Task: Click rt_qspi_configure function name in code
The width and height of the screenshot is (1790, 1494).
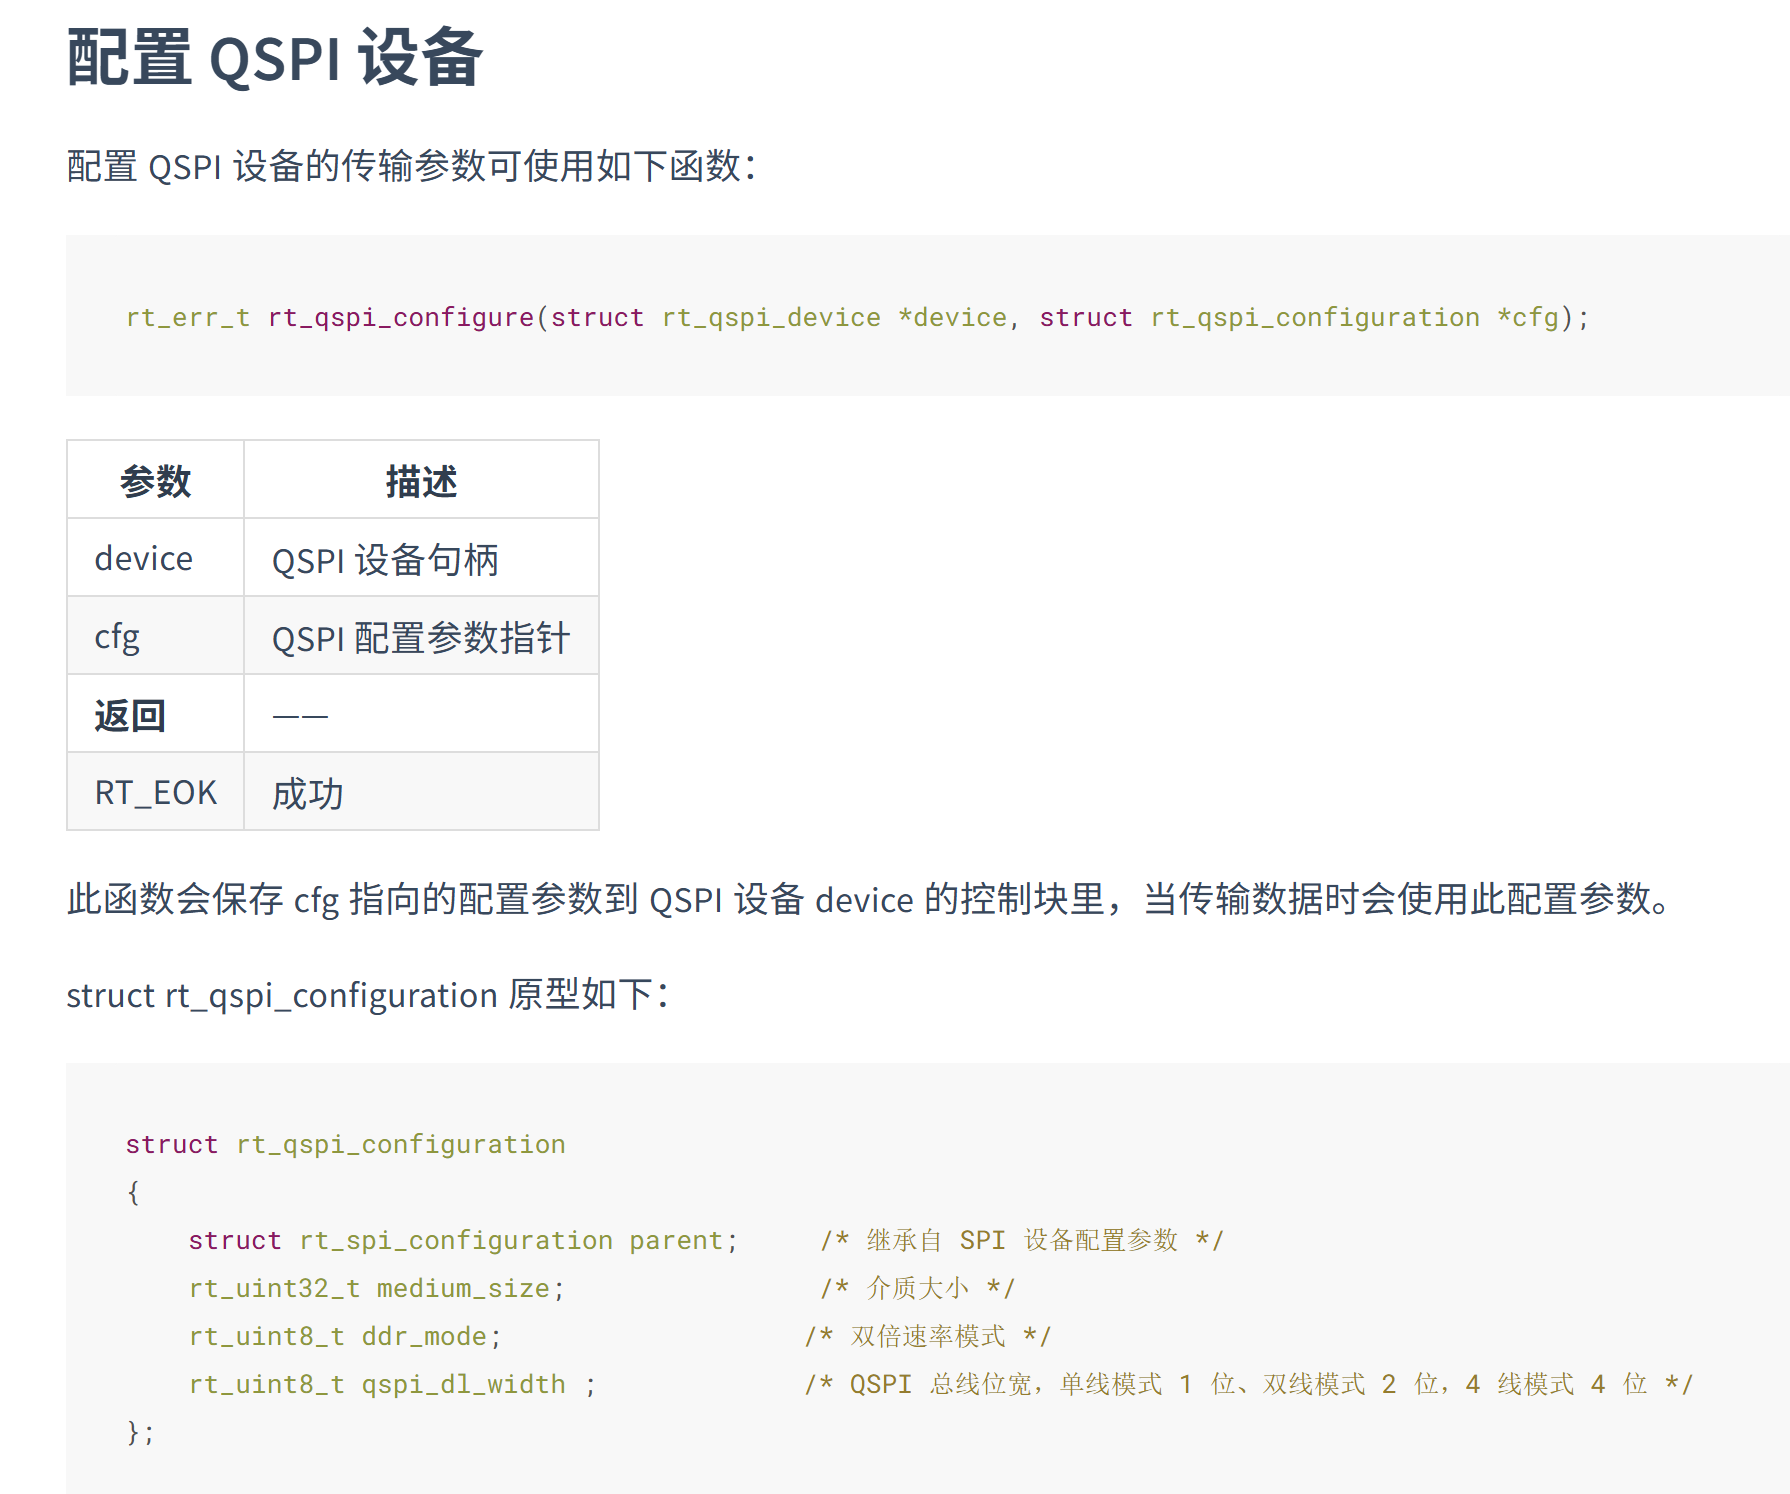Action: tap(401, 317)
